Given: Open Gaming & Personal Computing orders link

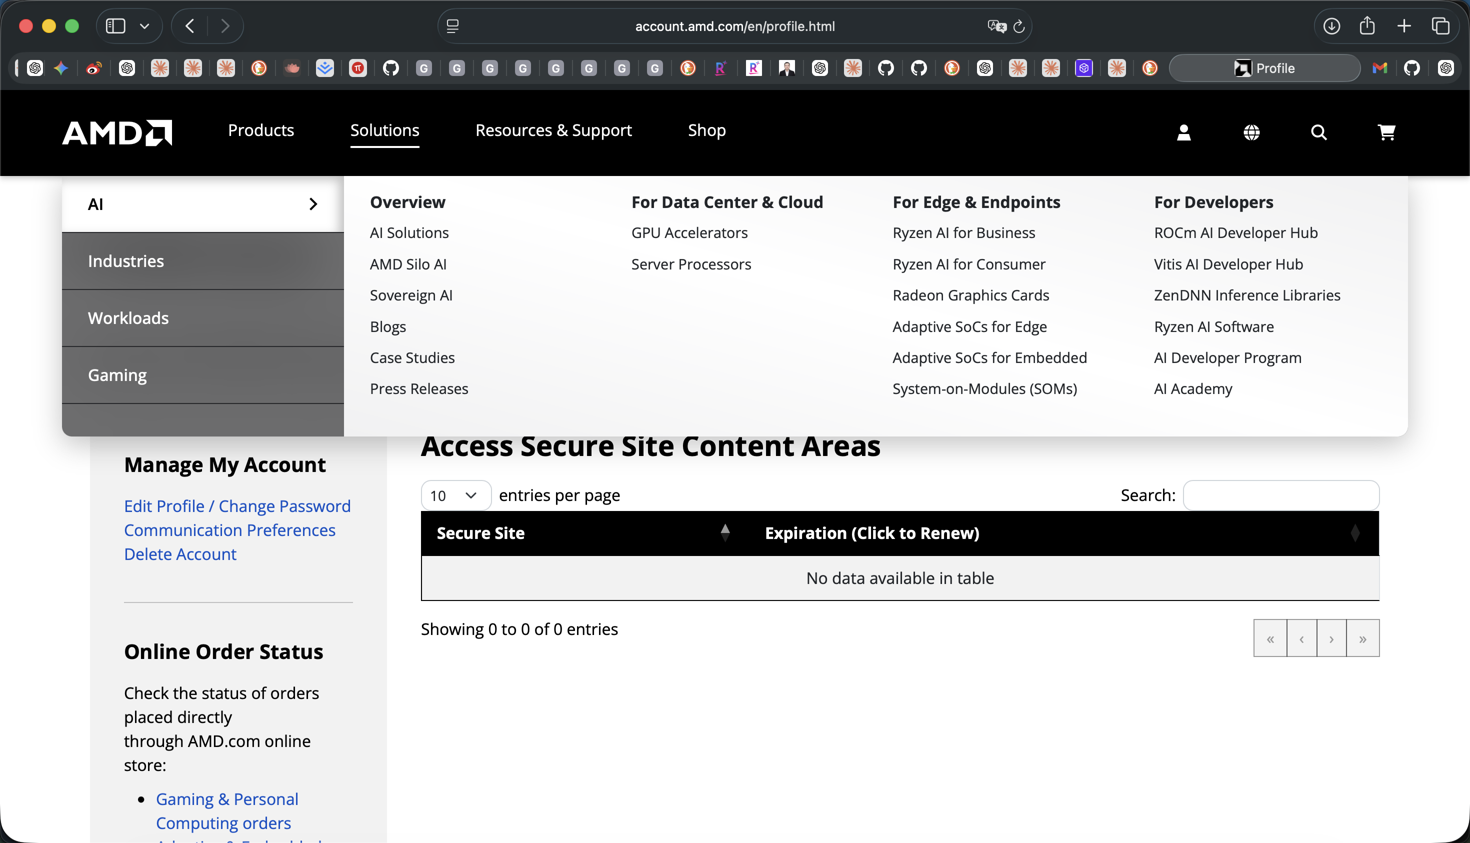Looking at the screenshot, I should [227, 811].
